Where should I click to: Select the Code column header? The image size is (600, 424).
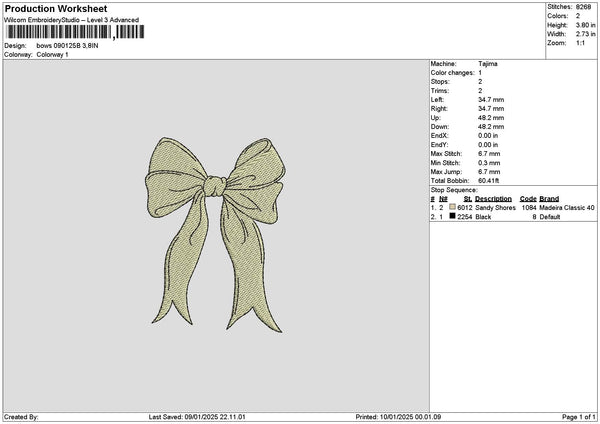(528, 198)
